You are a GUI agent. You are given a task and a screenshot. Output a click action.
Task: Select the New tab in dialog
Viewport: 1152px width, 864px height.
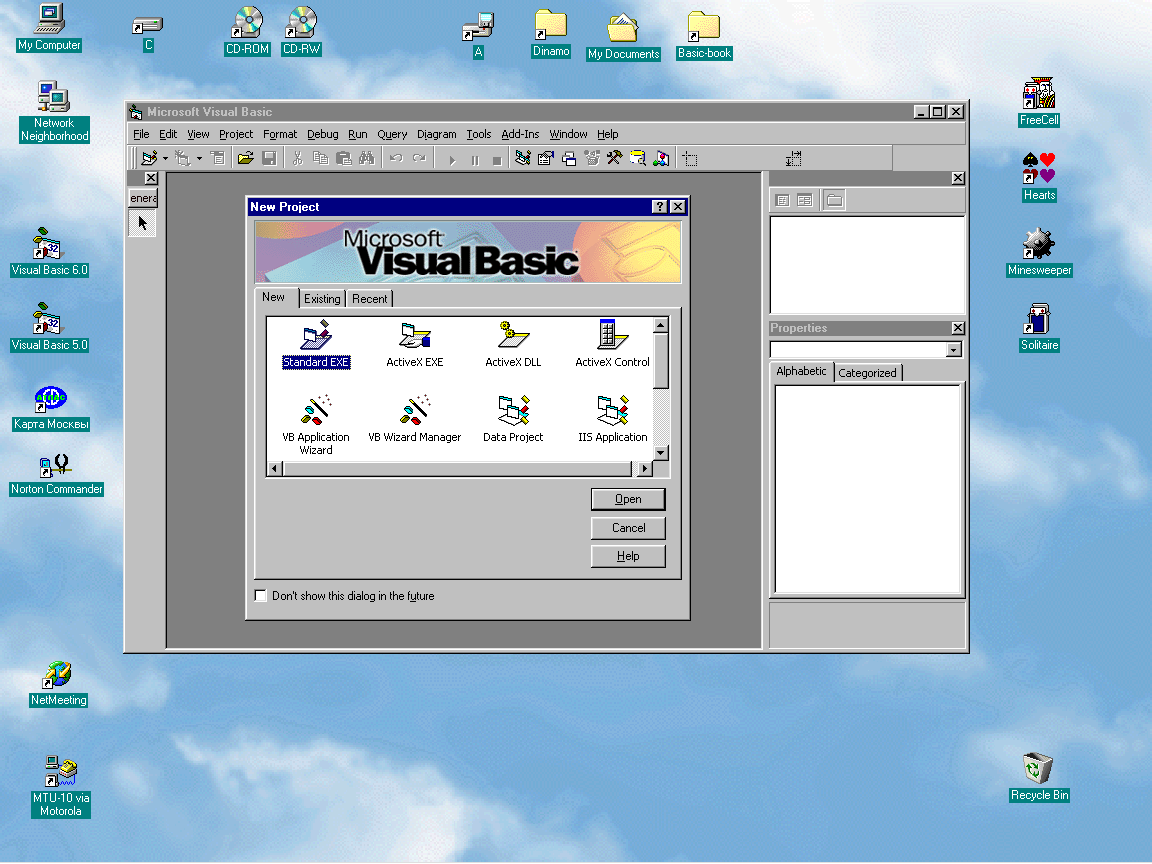(273, 297)
